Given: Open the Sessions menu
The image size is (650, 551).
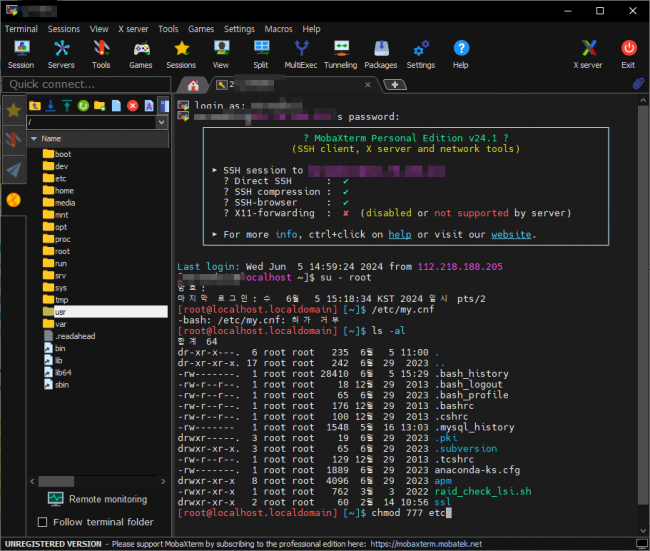Looking at the screenshot, I should pos(64,29).
